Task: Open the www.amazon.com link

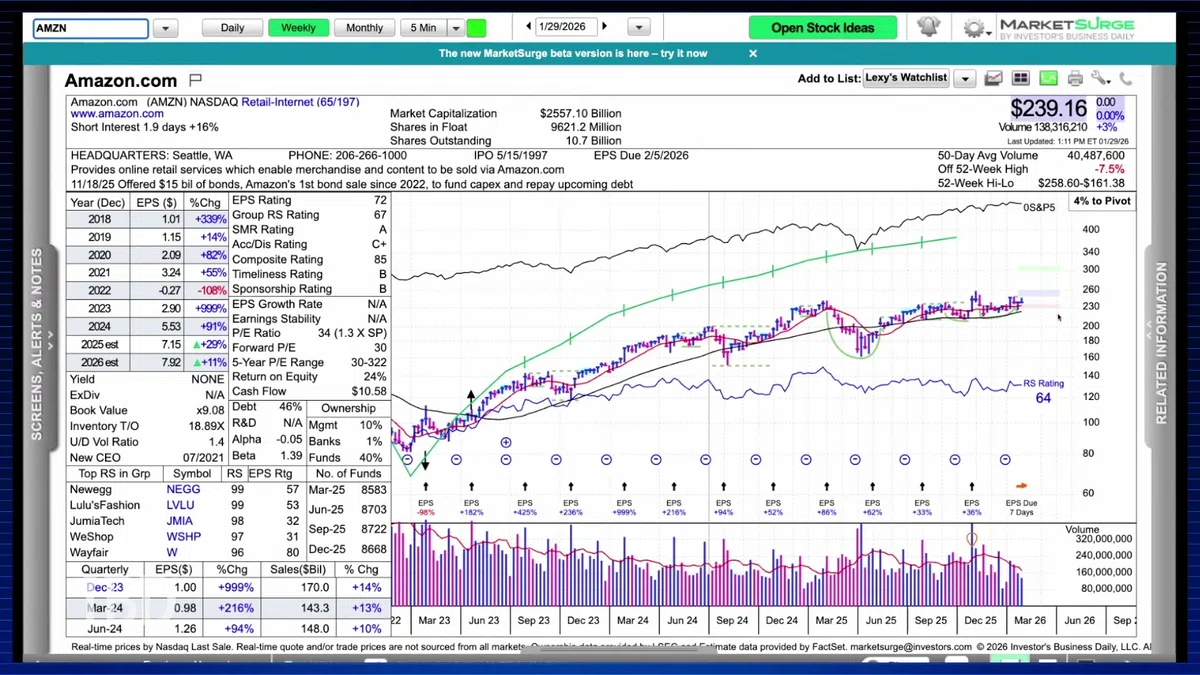Action: coord(117,114)
